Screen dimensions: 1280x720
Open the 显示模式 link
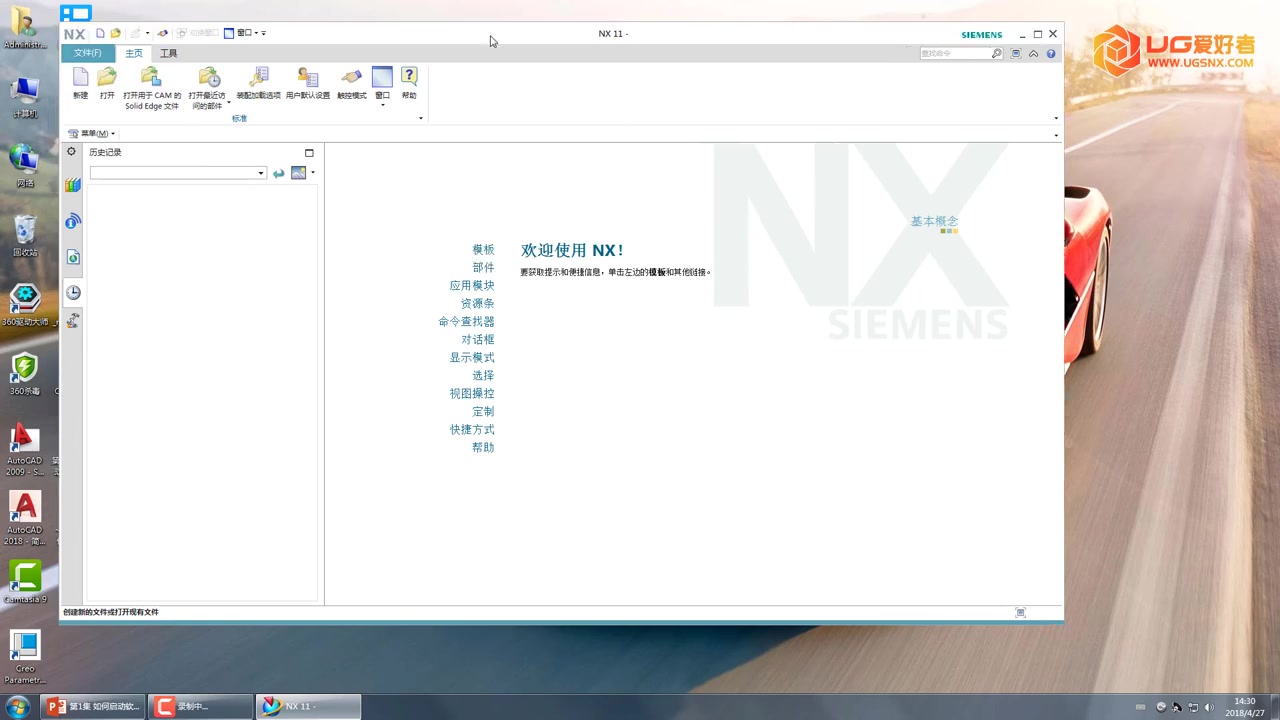(472, 358)
